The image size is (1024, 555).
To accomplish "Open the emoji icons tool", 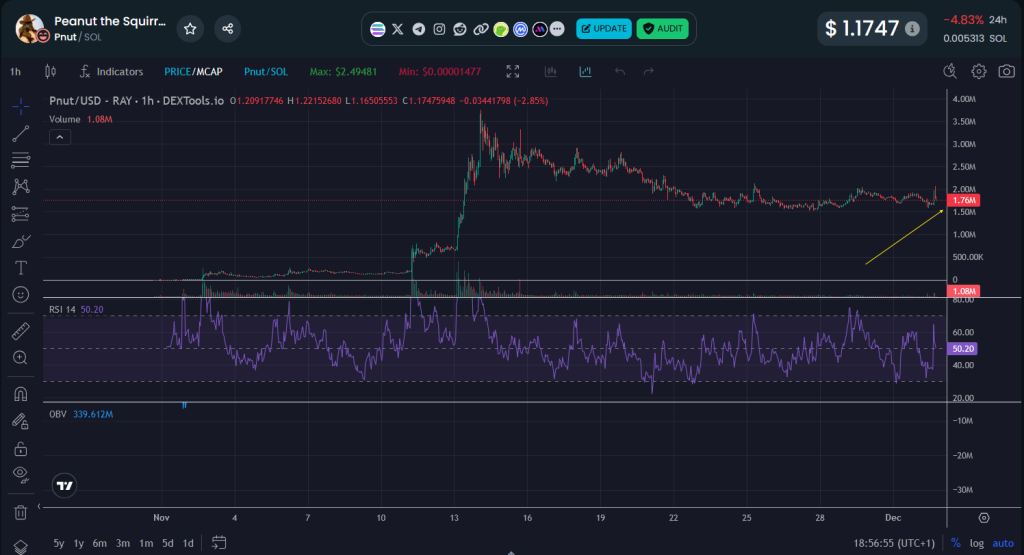I will click(21, 295).
